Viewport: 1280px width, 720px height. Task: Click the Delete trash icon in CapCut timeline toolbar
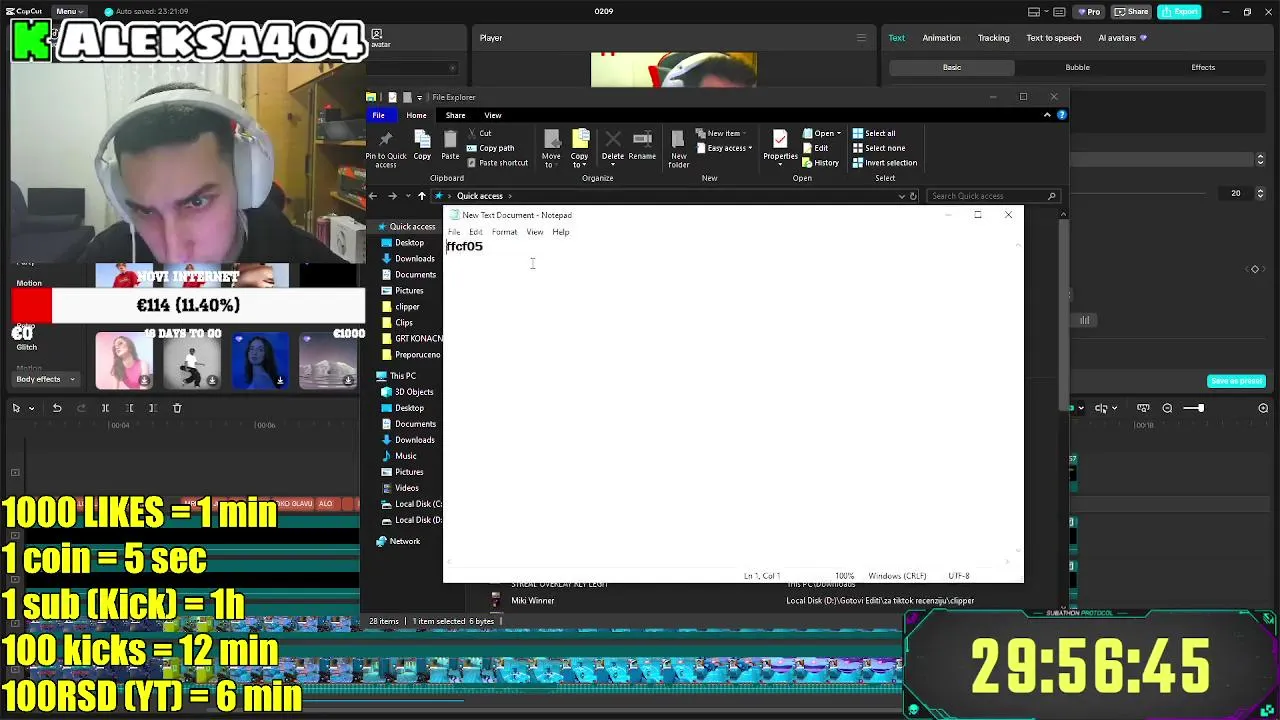177,408
